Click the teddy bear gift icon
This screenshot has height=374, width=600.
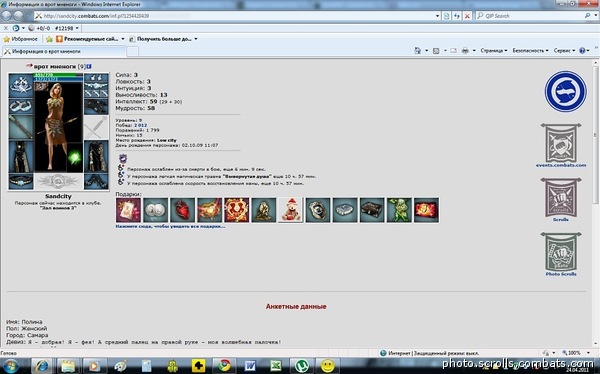point(290,210)
